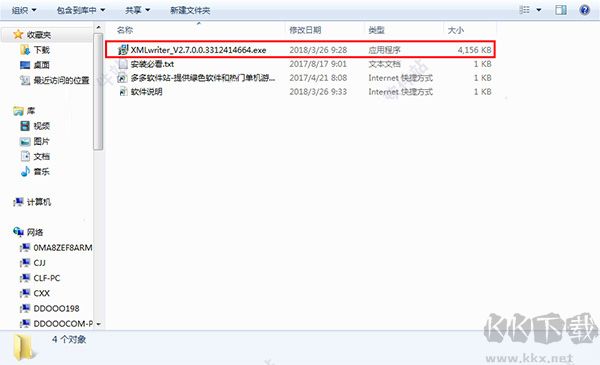Click the 多多软件站 shortcut icon
The image size is (600, 365).
123,78
